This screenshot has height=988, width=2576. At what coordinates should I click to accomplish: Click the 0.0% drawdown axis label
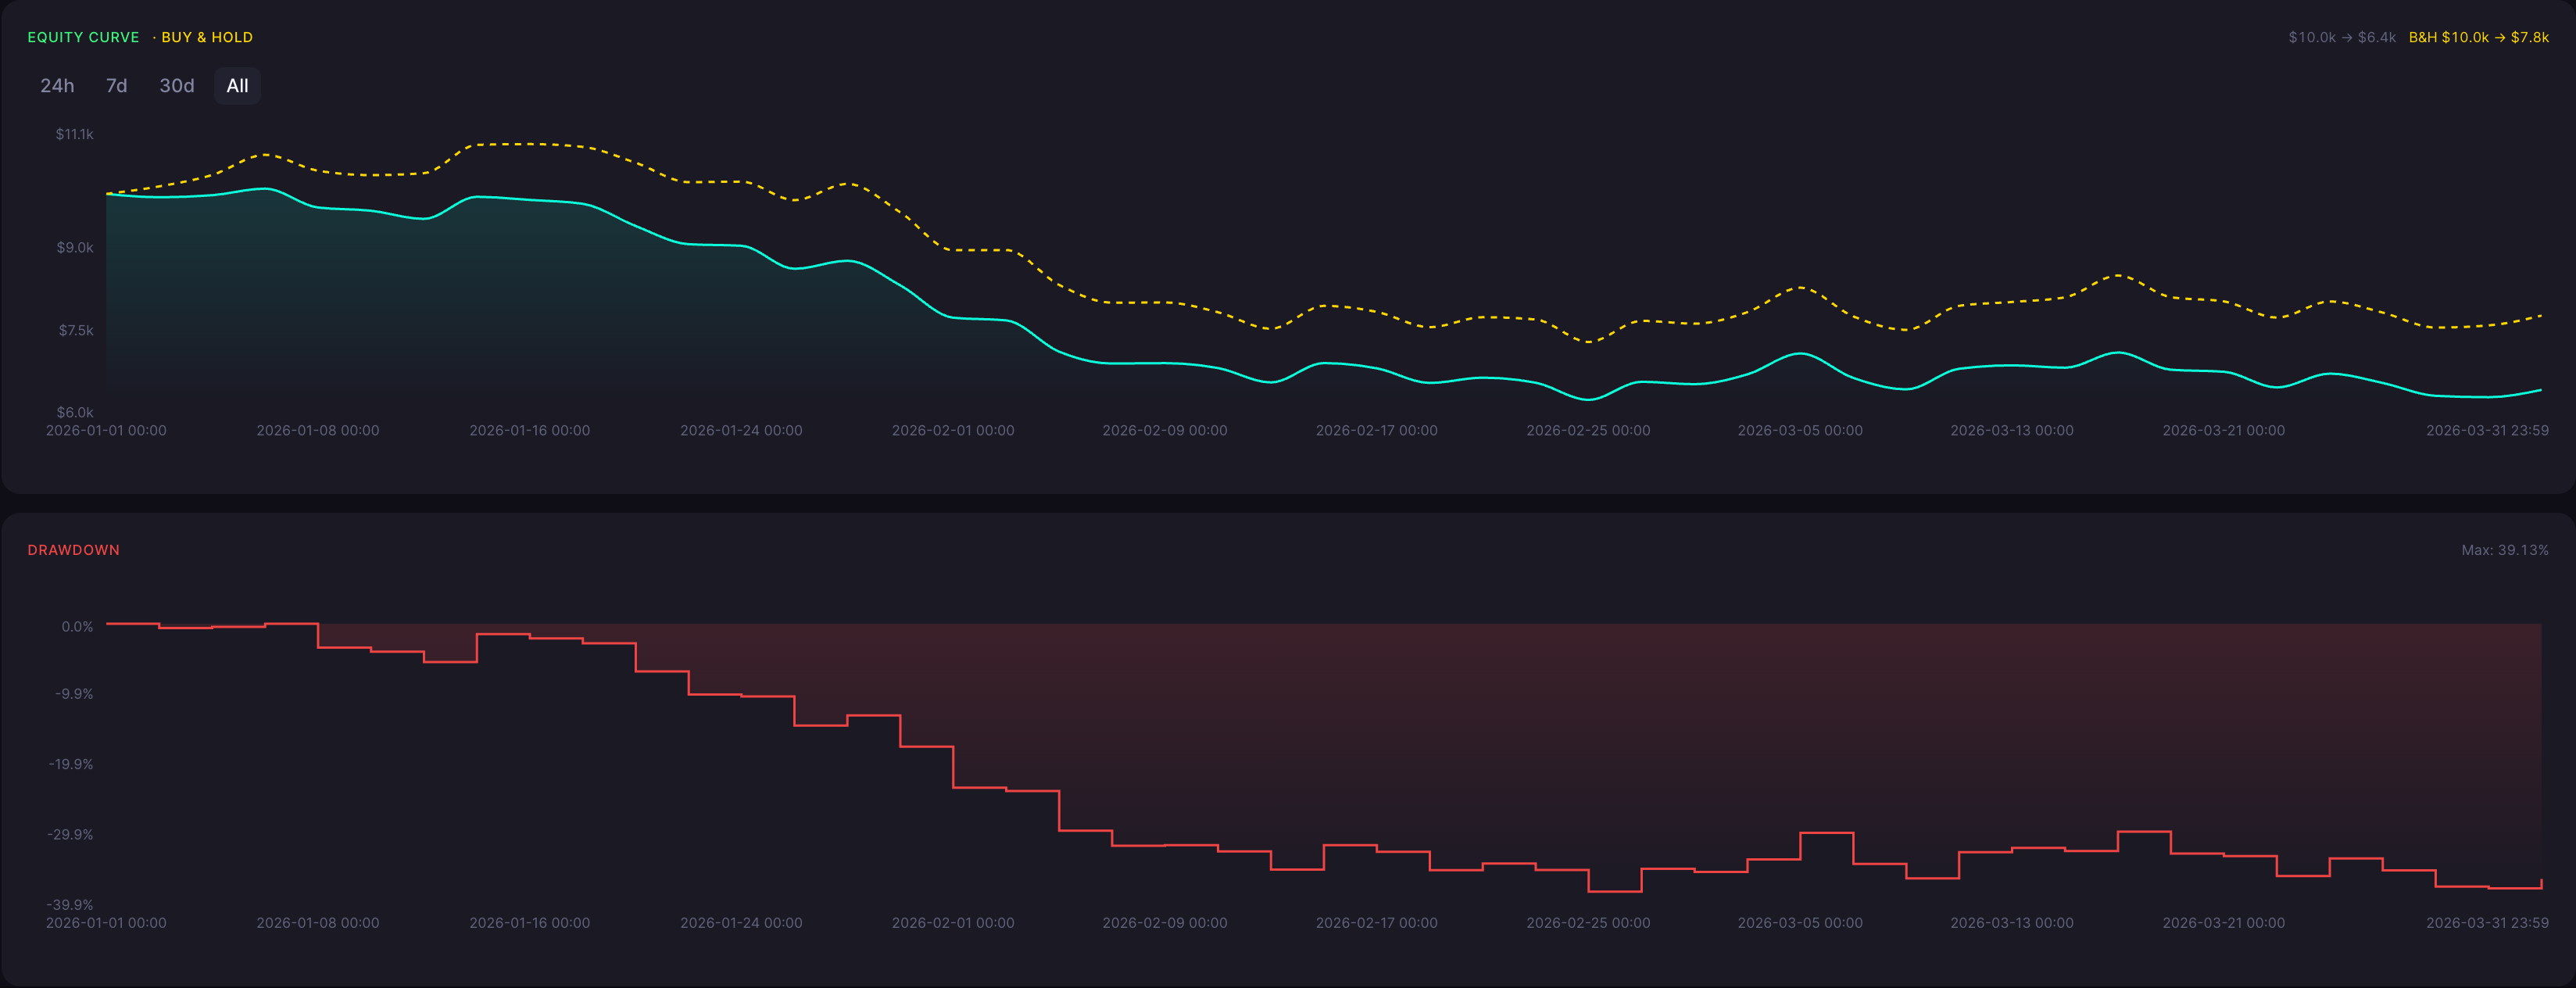click(x=77, y=627)
